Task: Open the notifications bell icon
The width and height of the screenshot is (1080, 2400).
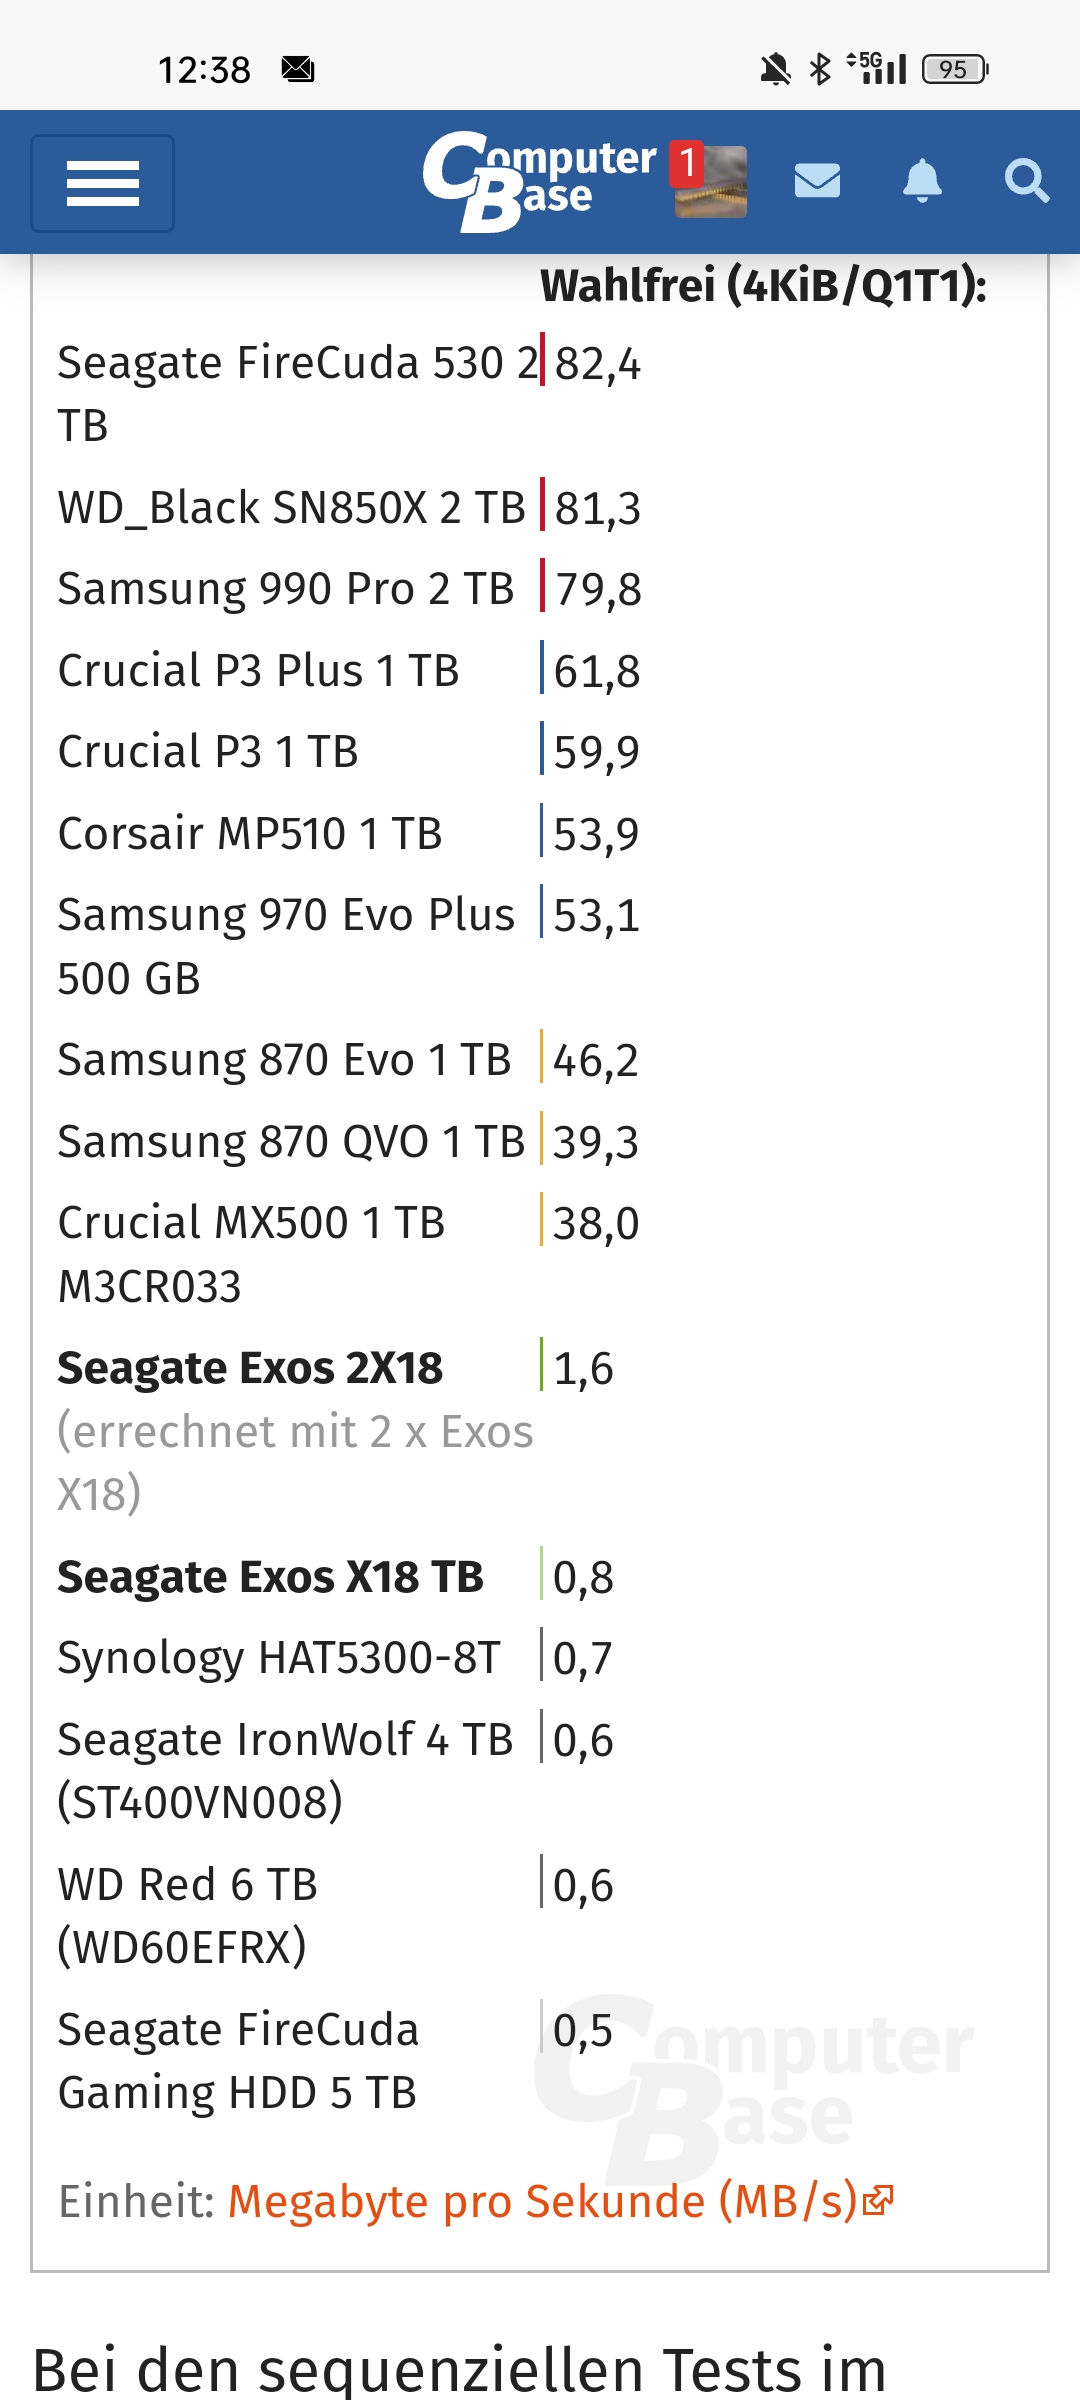Action: click(922, 181)
